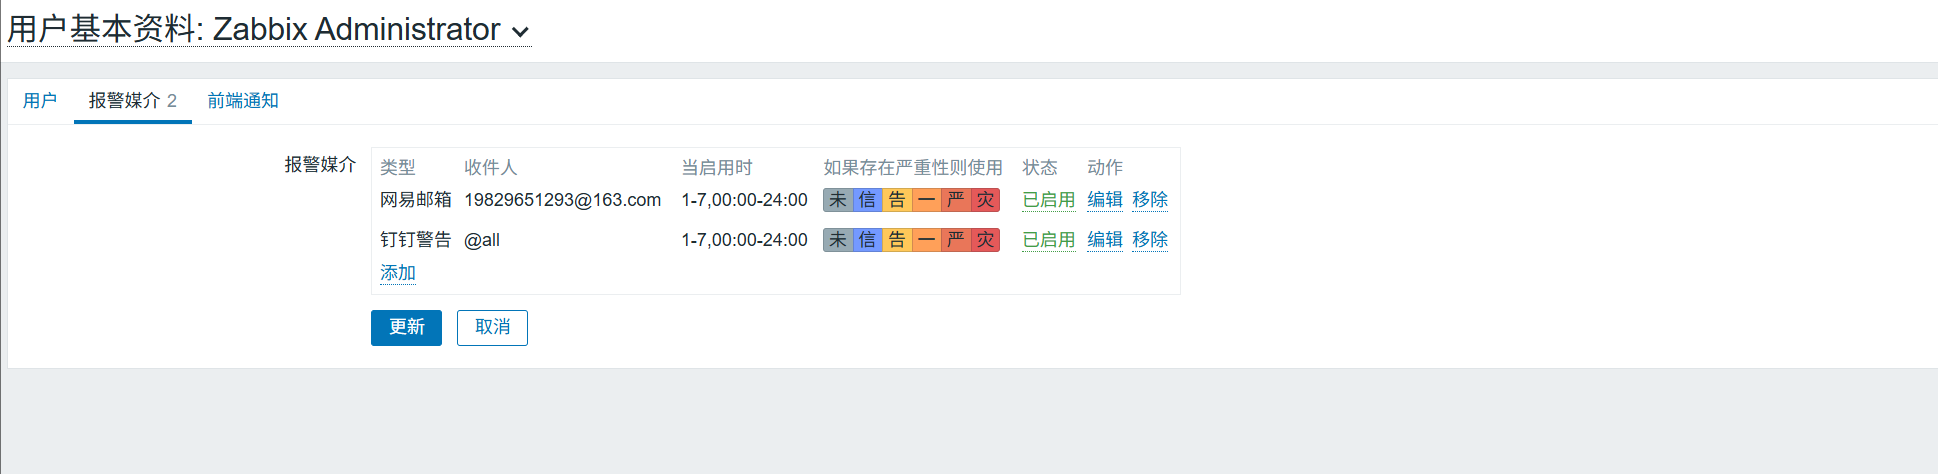This screenshot has height=474, width=1938.
Task: Click the 动作 column header
Action: pos(1105,167)
